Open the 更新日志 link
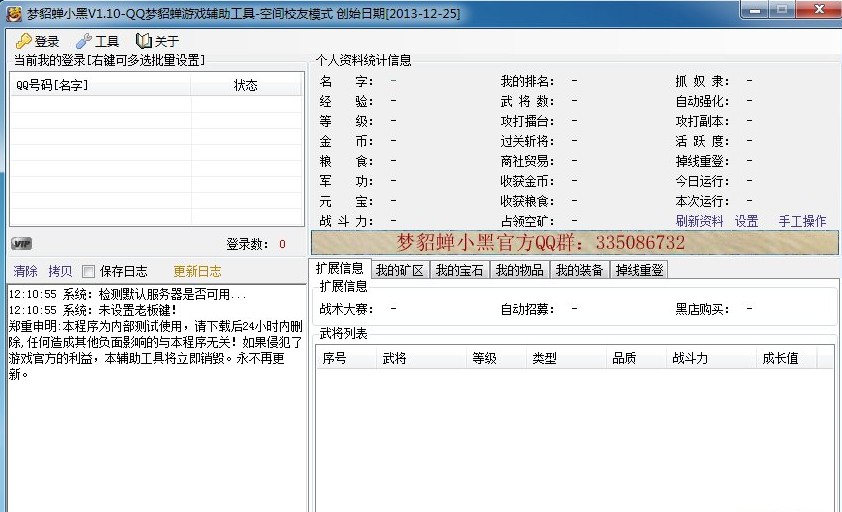 [197, 271]
